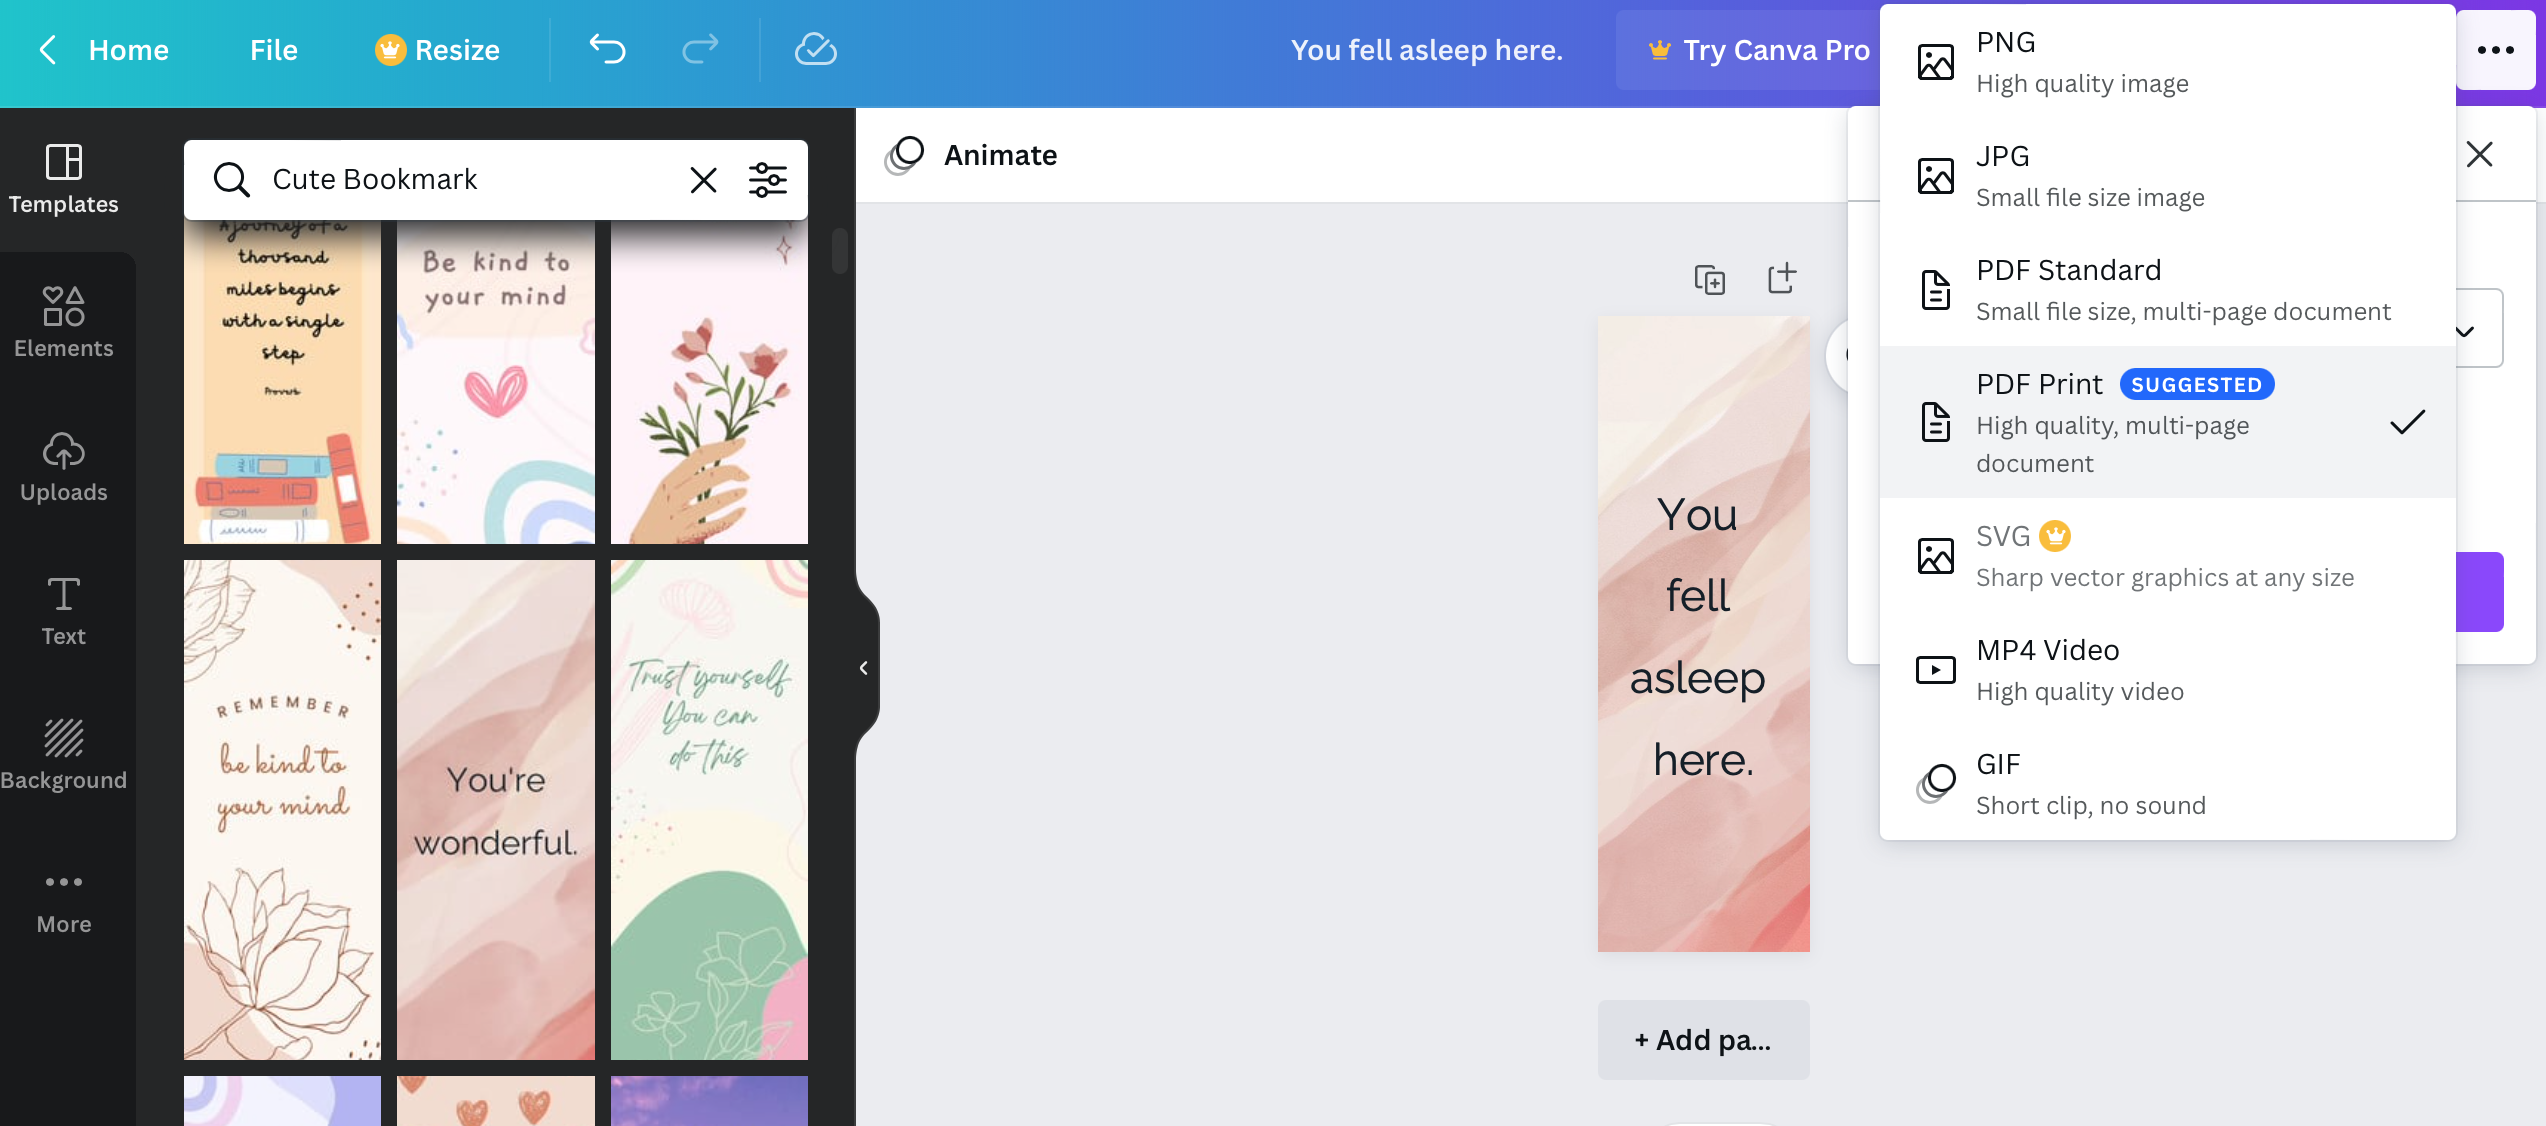The image size is (2546, 1126).
Task: Click the Uploads sidebar icon
Action: 63,463
